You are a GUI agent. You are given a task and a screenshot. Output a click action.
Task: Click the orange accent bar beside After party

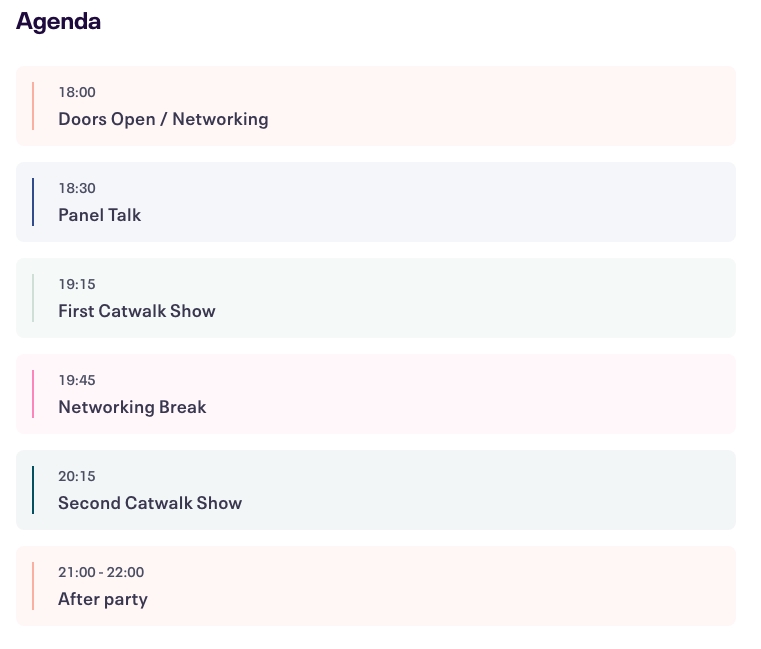click(33, 586)
